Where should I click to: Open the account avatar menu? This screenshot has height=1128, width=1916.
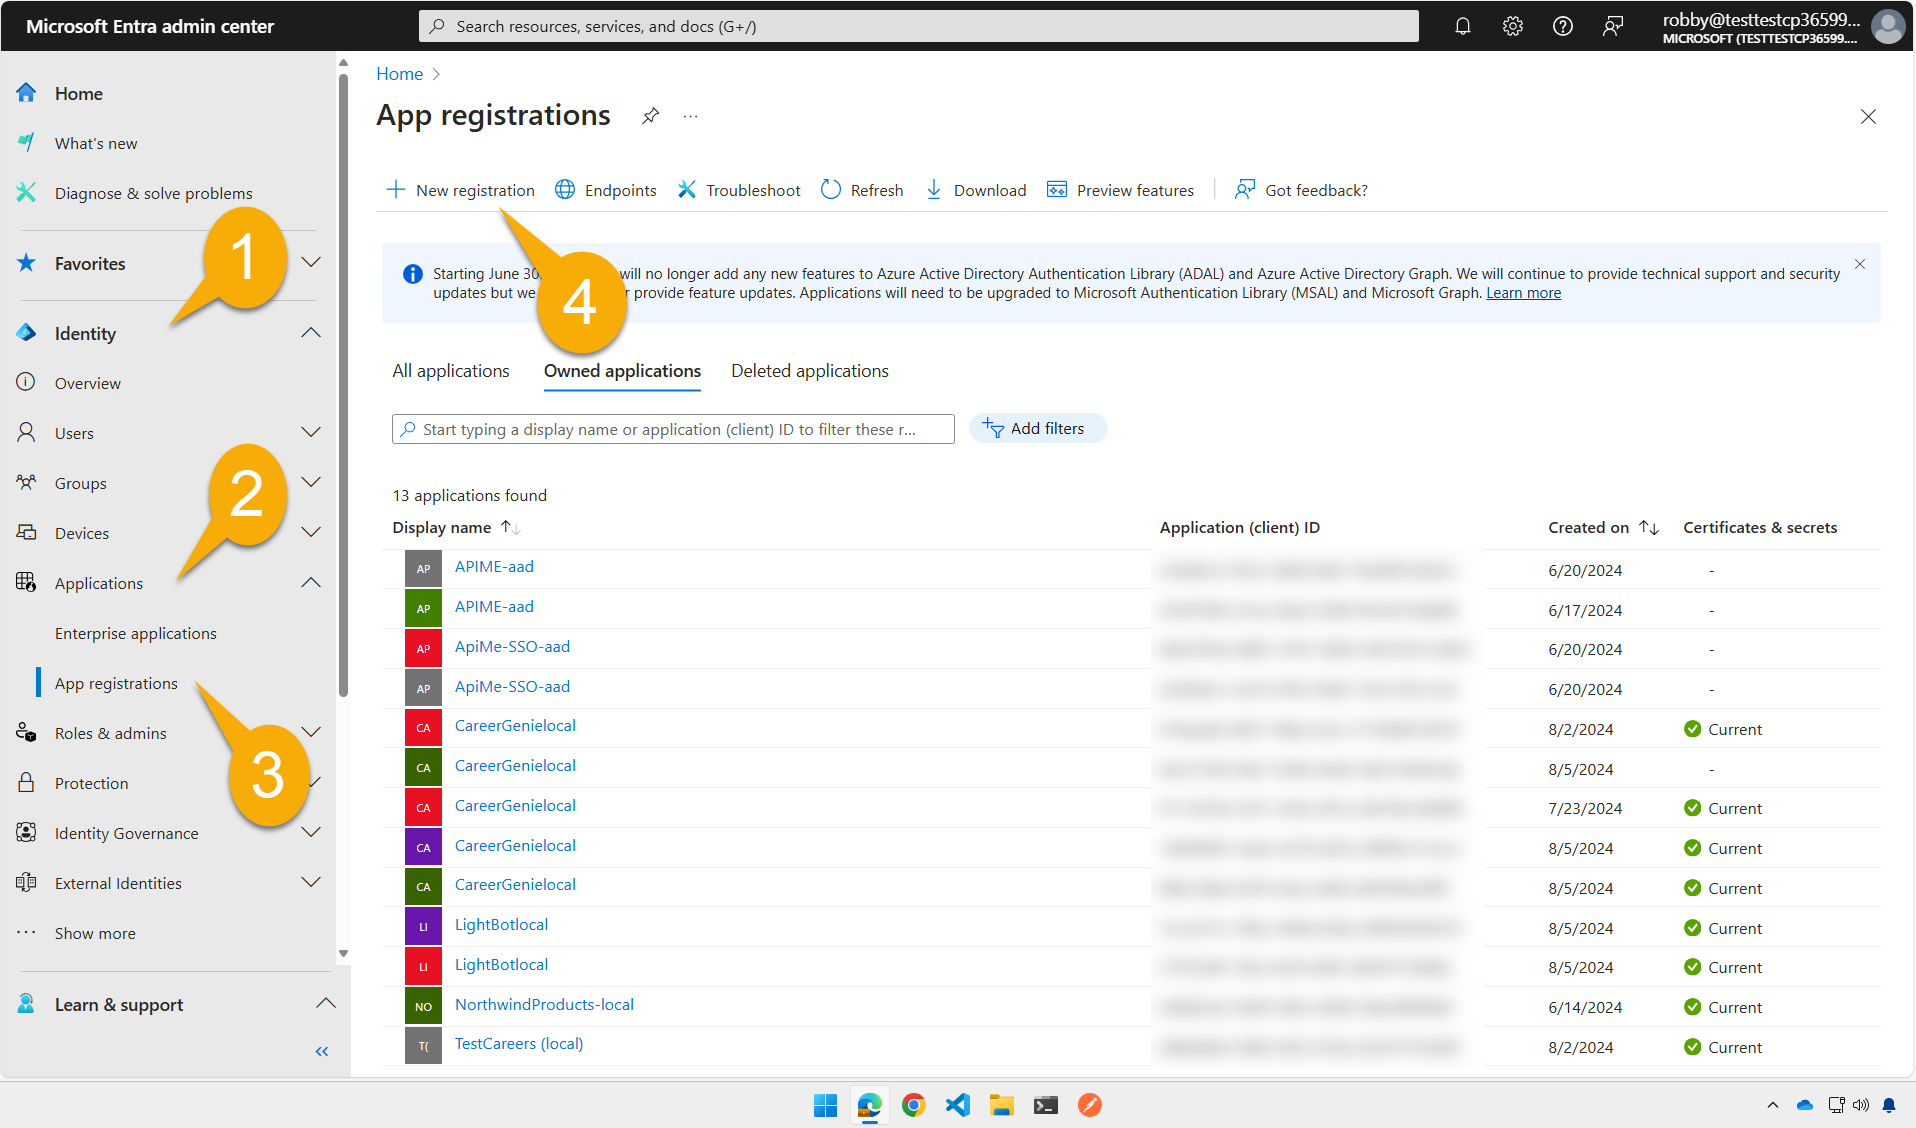[x=1888, y=27]
